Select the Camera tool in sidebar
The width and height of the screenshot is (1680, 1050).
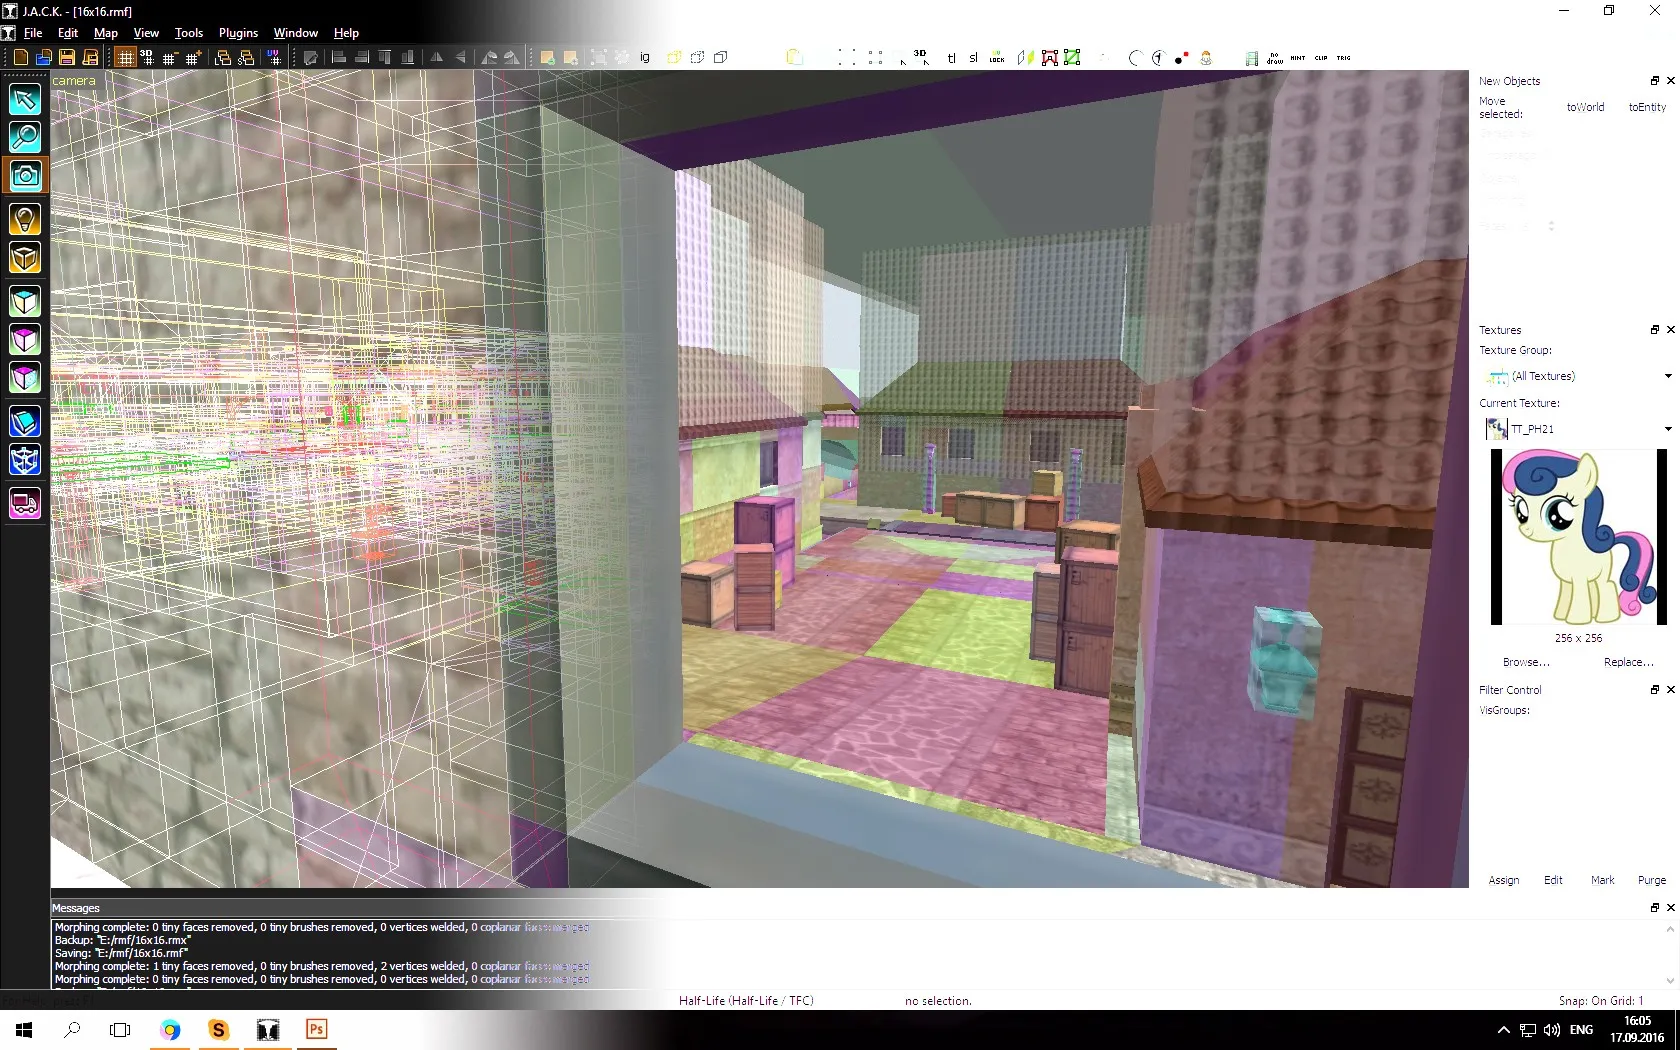point(25,176)
